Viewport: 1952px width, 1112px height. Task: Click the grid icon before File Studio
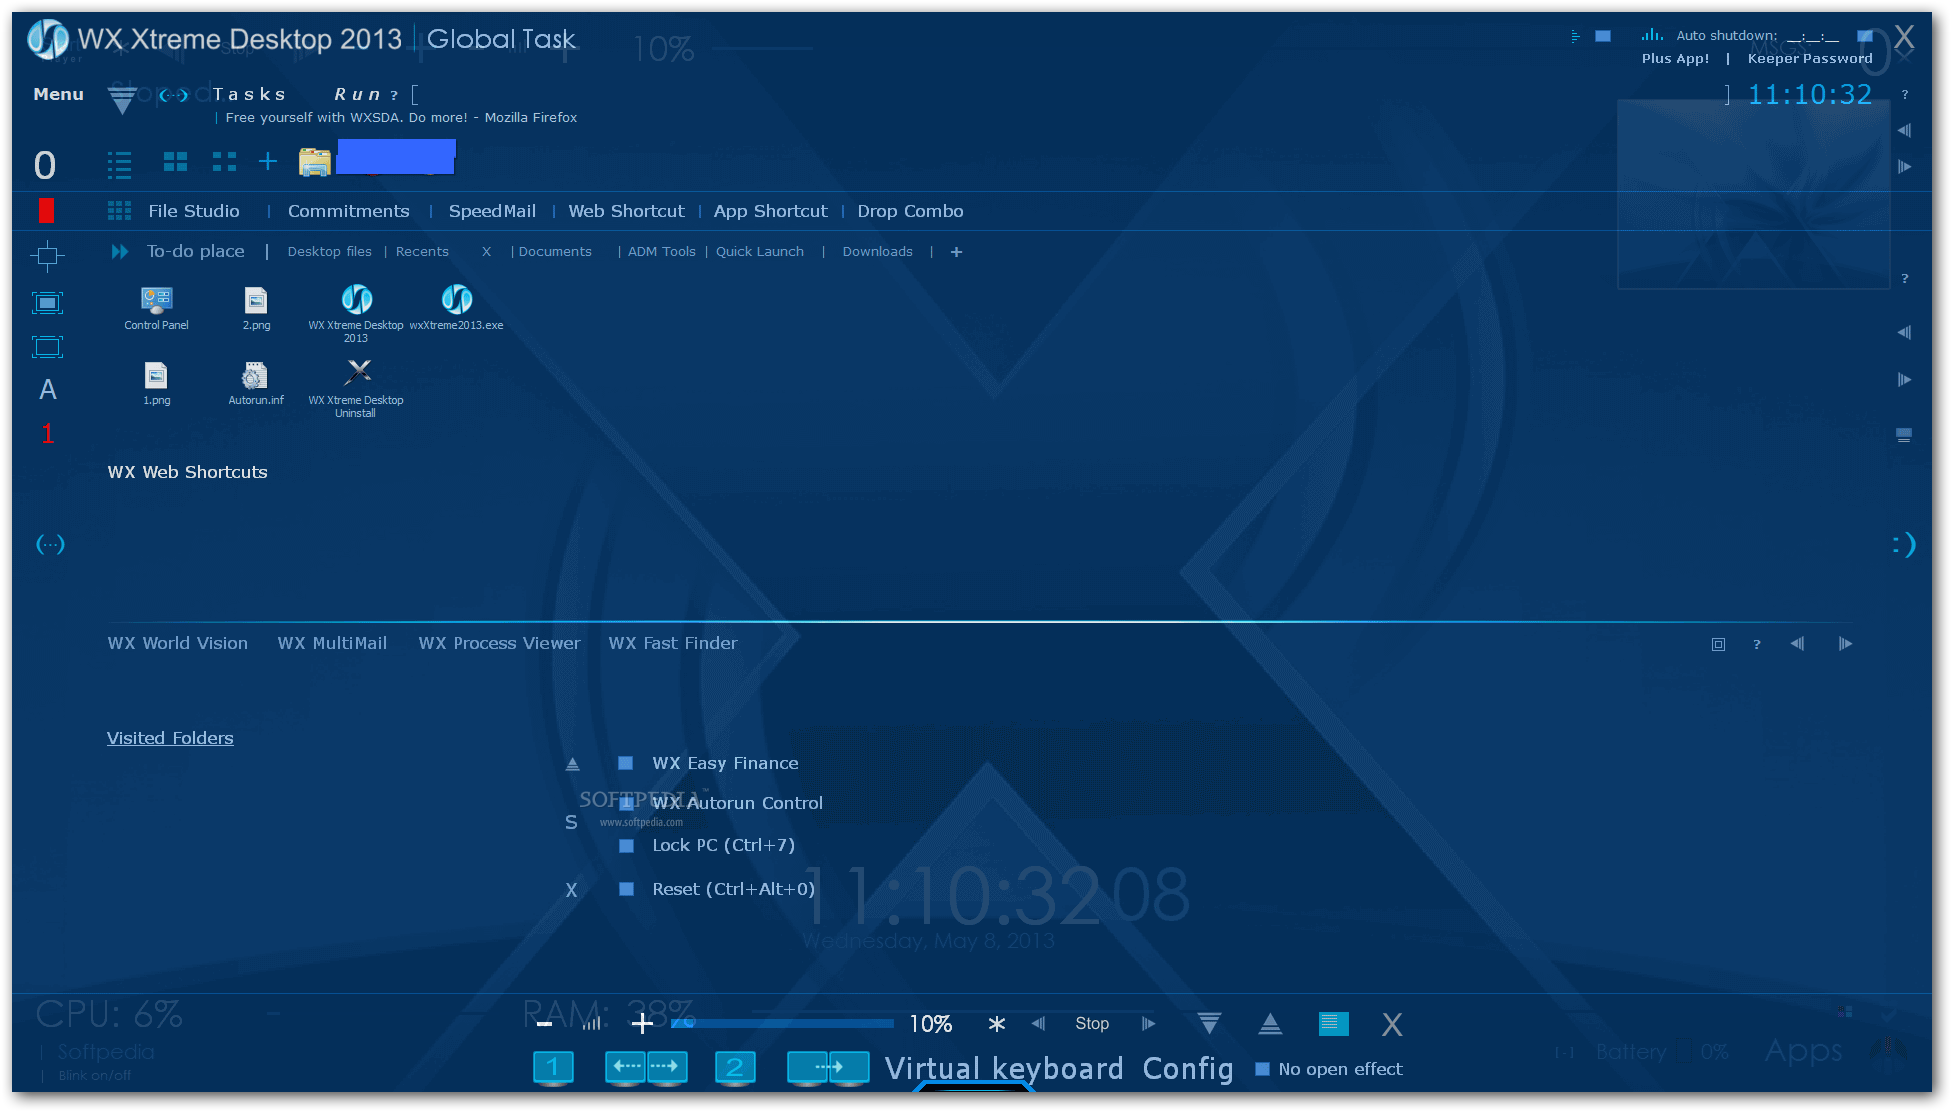pyautogui.click(x=119, y=211)
